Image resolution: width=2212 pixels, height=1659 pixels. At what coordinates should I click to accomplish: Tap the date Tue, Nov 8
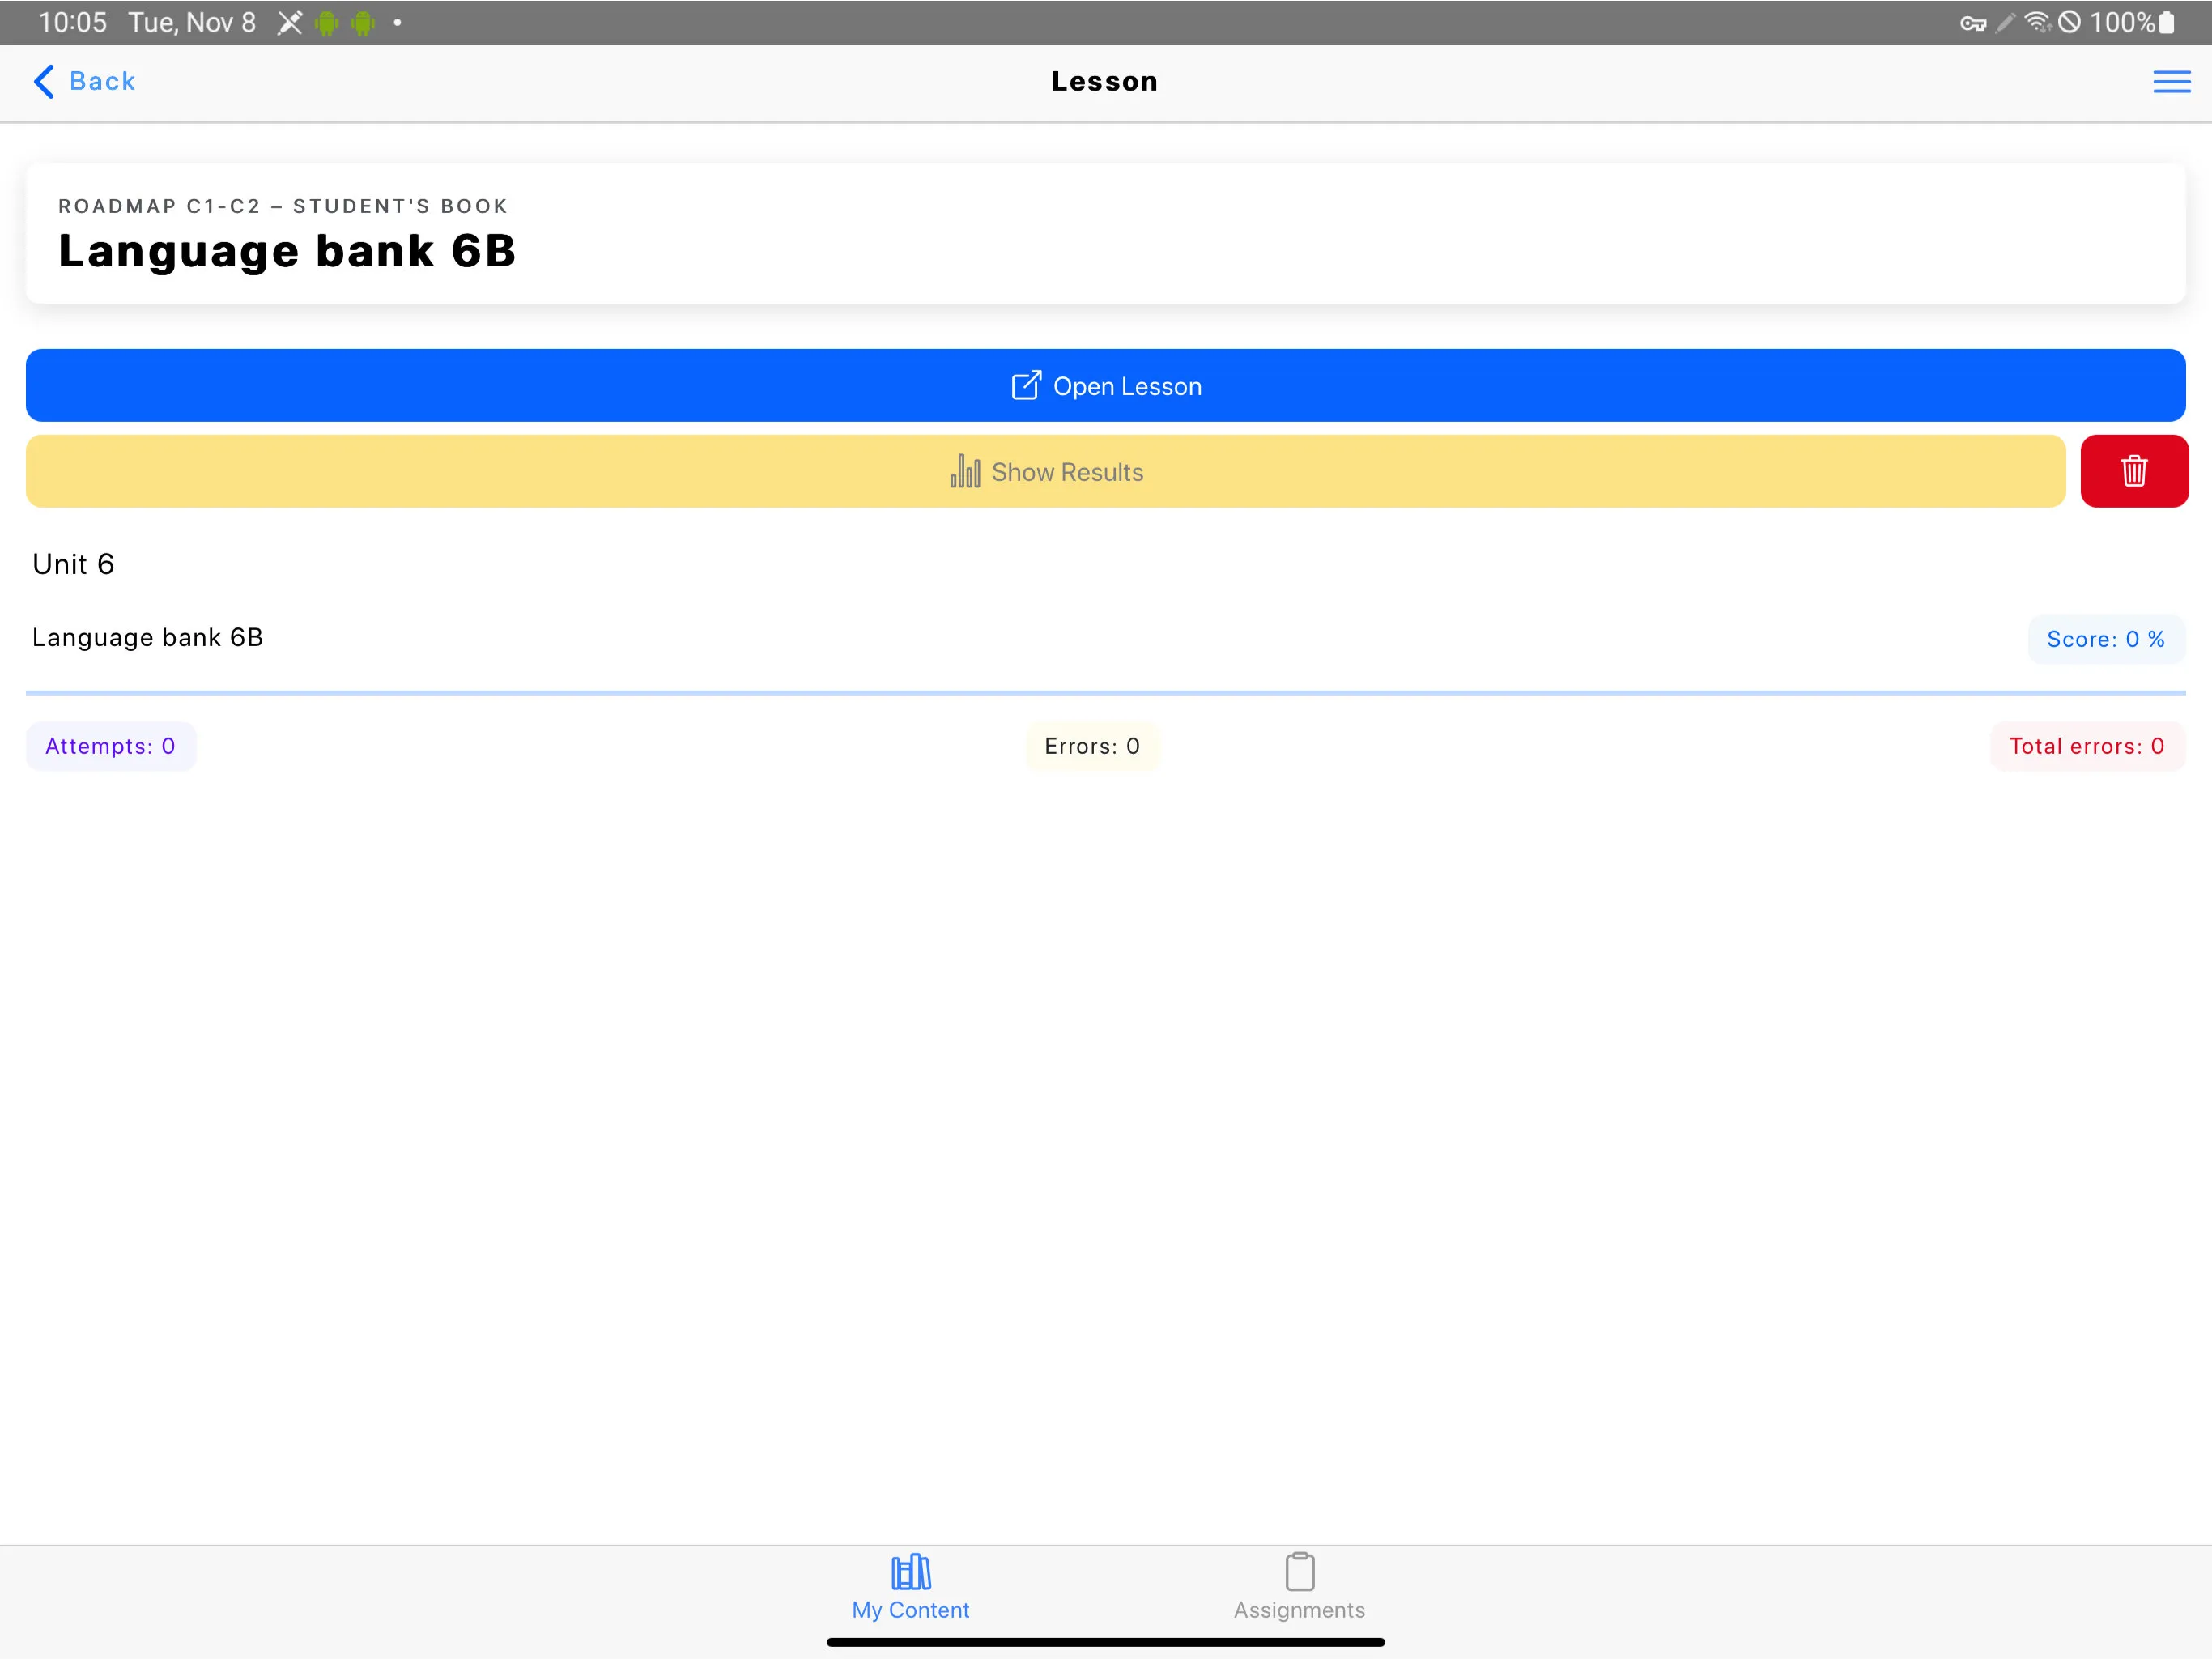click(x=192, y=22)
